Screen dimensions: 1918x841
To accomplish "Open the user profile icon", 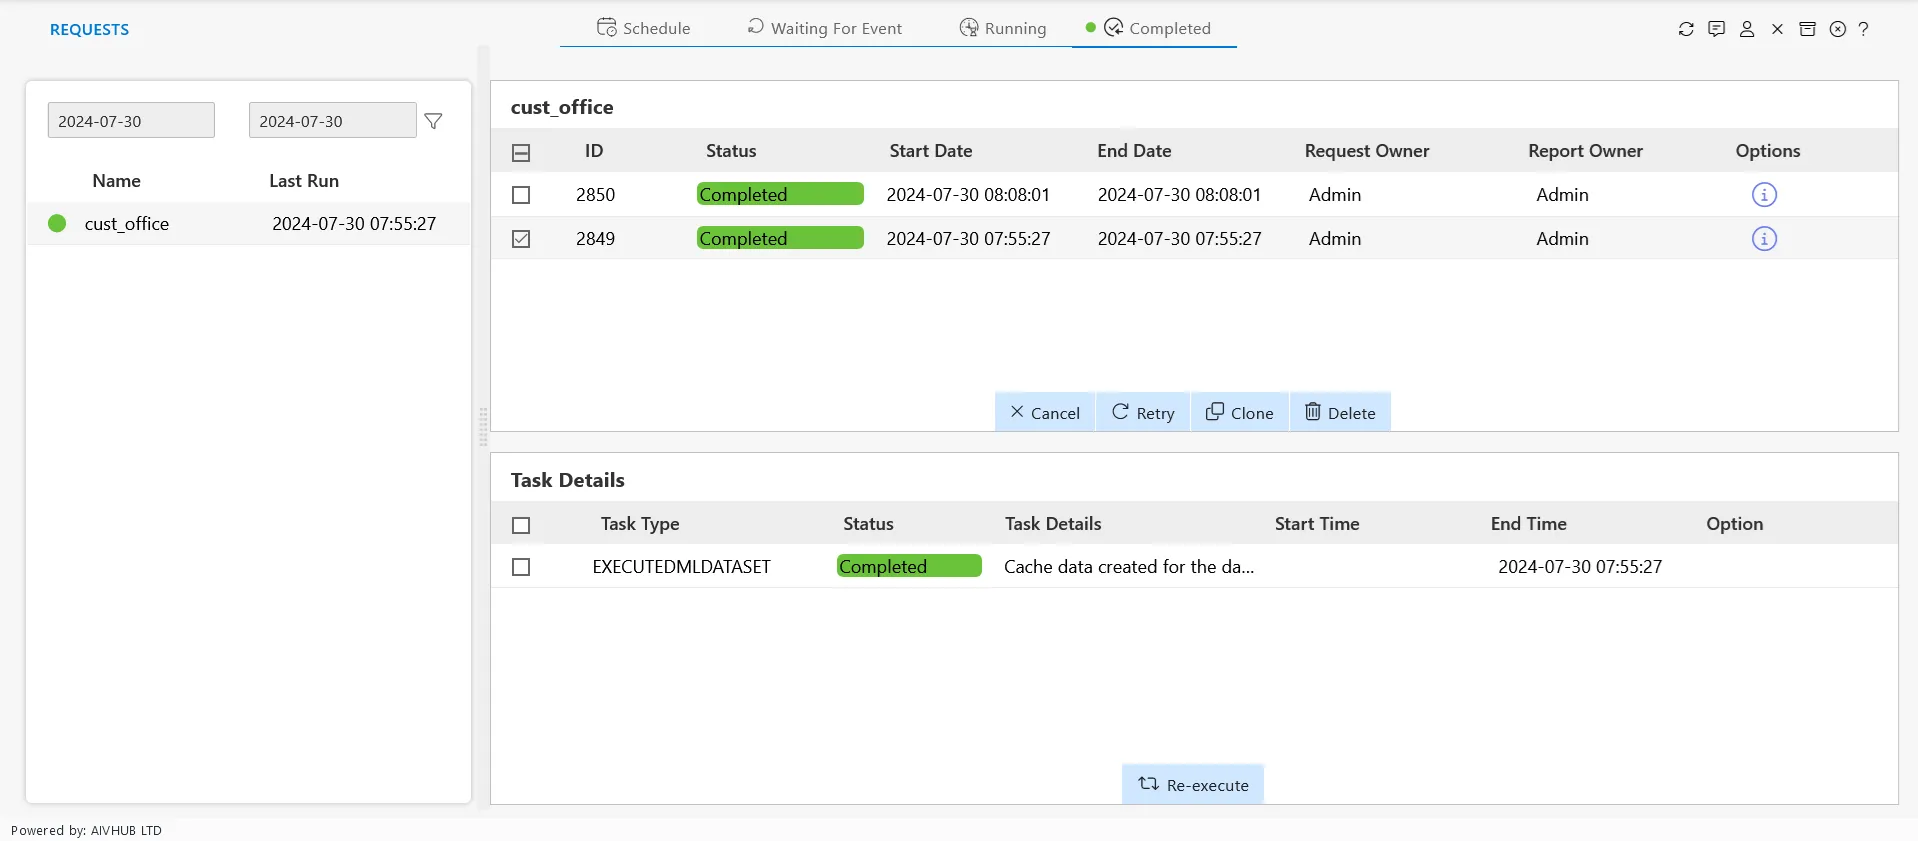I will click(1747, 29).
